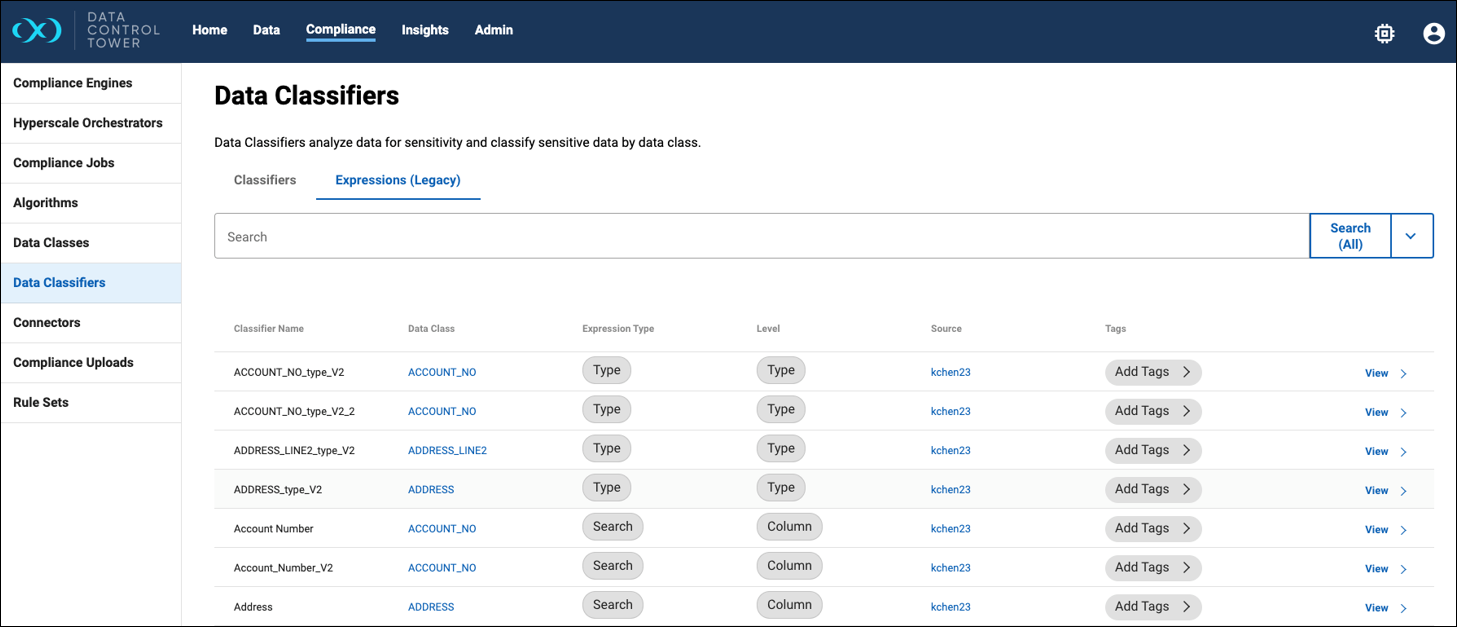Click the View chevron on the Address row
Image resolution: width=1457 pixels, height=627 pixels.
pyautogui.click(x=1403, y=608)
